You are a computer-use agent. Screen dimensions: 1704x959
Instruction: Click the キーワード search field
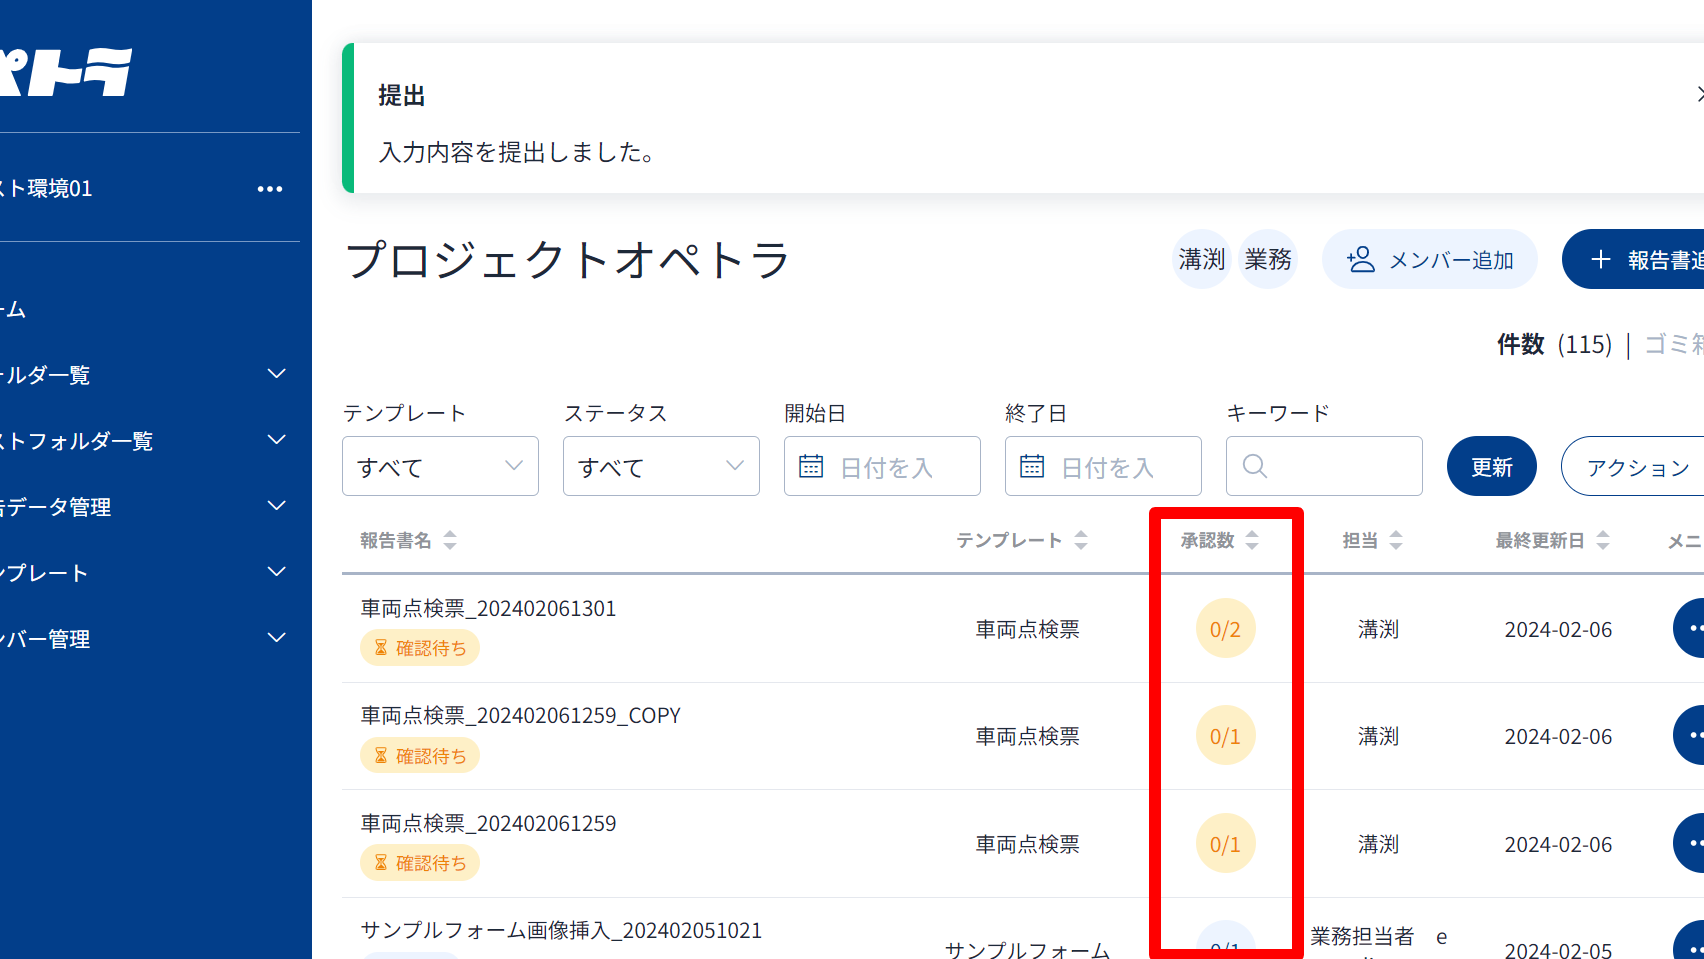(x=1324, y=466)
